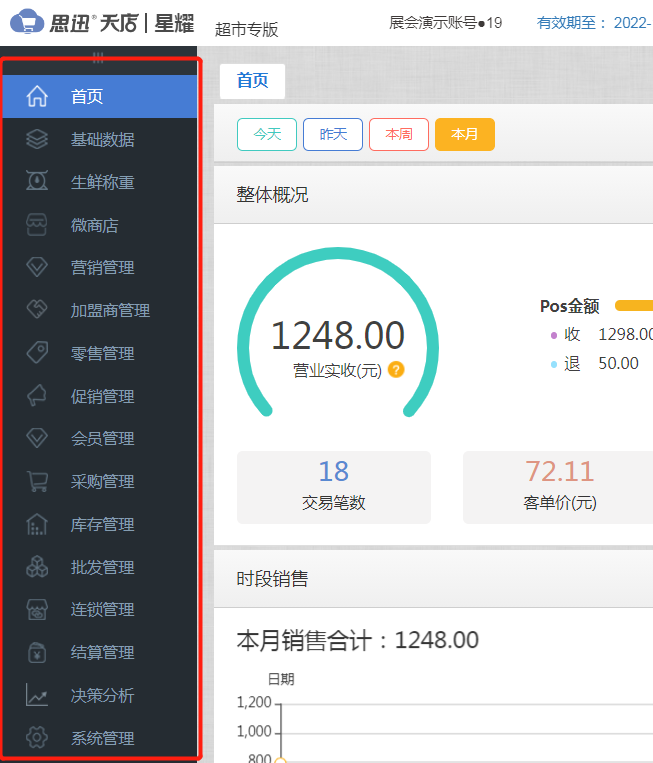Click the 退 50.00 legend entry
The height and width of the screenshot is (763, 653).
coord(594,363)
